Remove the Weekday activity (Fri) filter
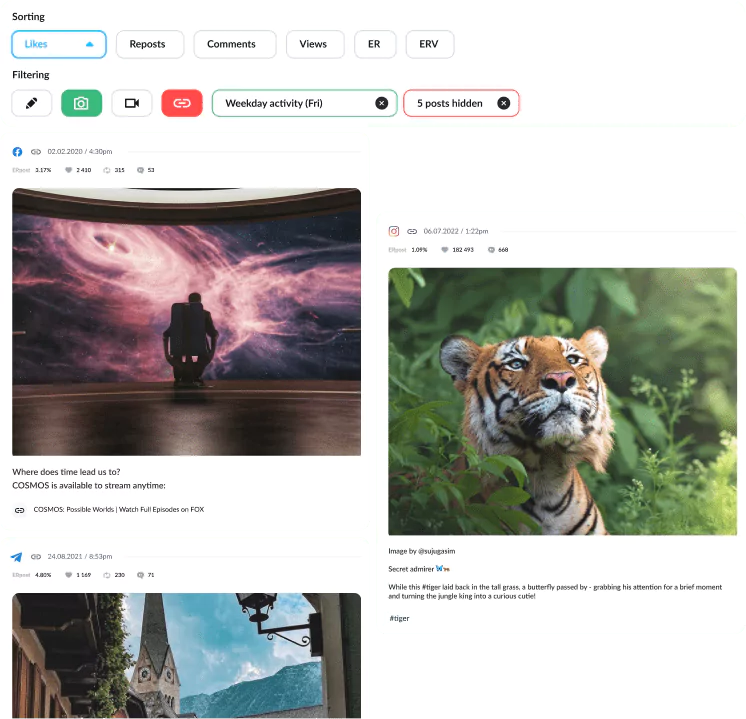The image size is (746, 719). pyautogui.click(x=382, y=103)
